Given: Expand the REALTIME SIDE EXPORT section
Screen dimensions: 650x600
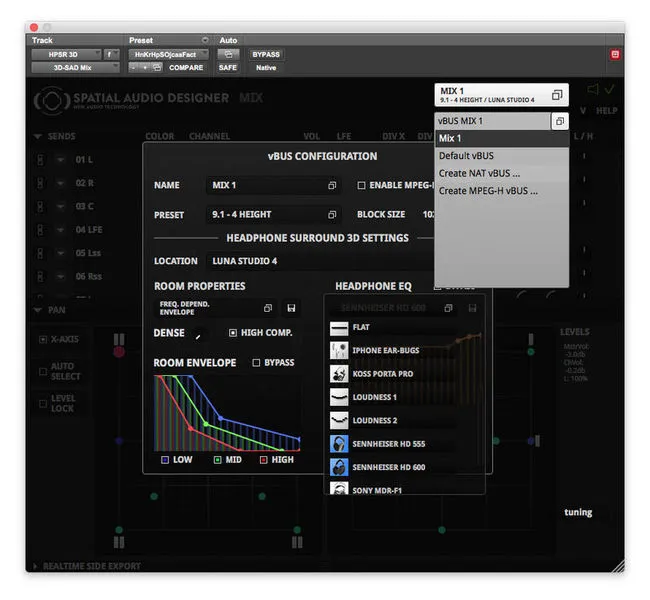Looking at the screenshot, I should point(35,566).
